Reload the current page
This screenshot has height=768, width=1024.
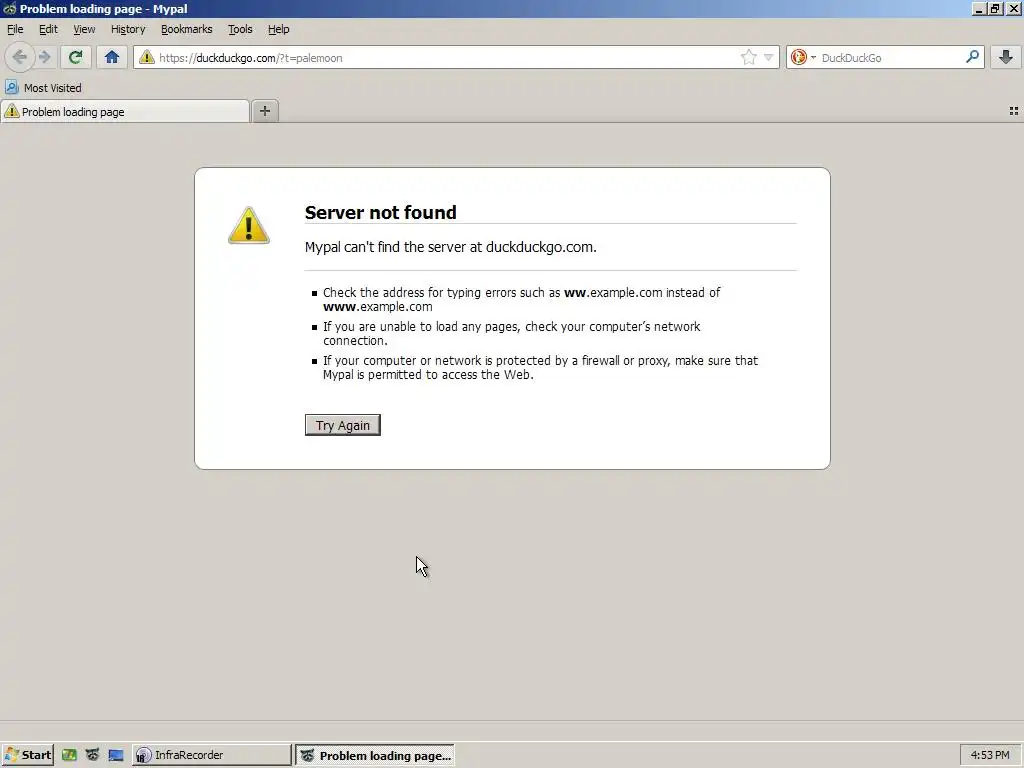coord(75,57)
